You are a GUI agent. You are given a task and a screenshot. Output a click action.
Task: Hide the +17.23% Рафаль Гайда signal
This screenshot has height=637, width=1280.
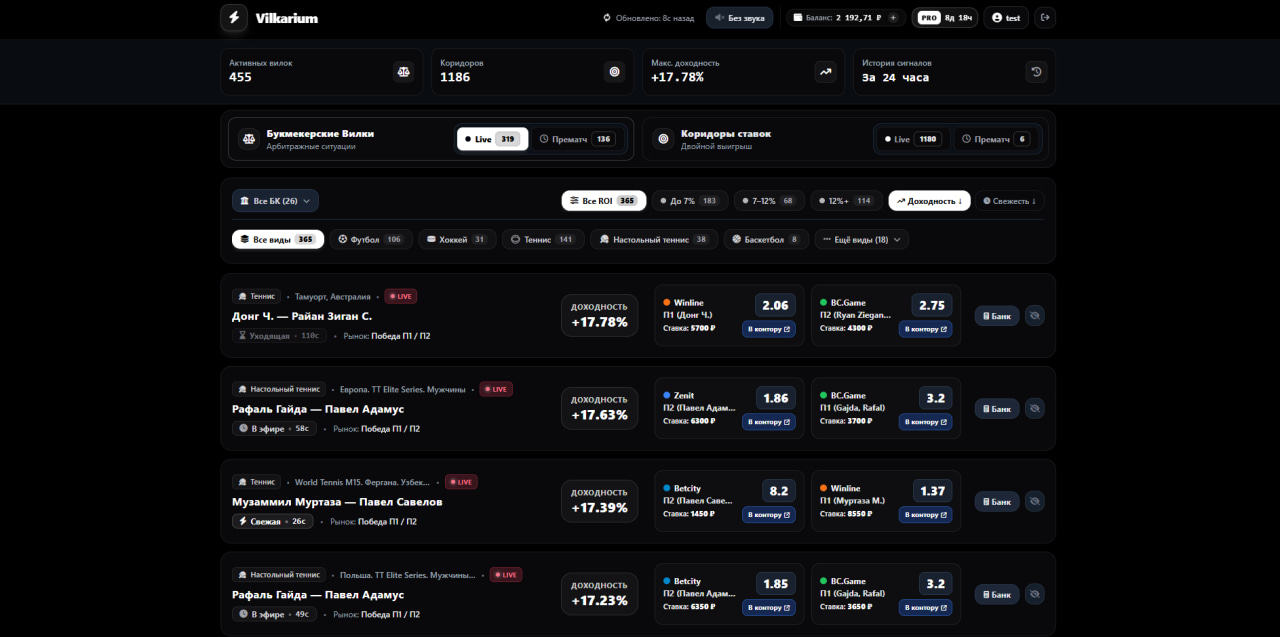(x=1035, y=594)
